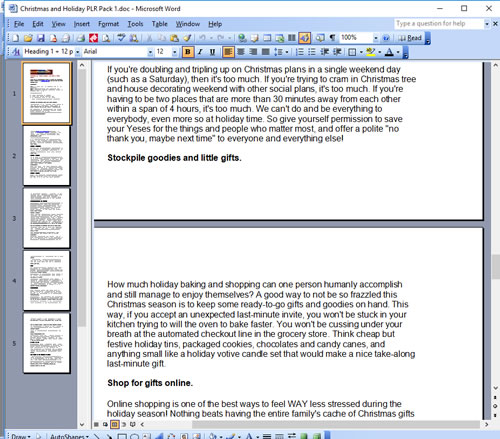Insert a hyperlink with the globe icon
Screen dimensions: 500x439
242,38
